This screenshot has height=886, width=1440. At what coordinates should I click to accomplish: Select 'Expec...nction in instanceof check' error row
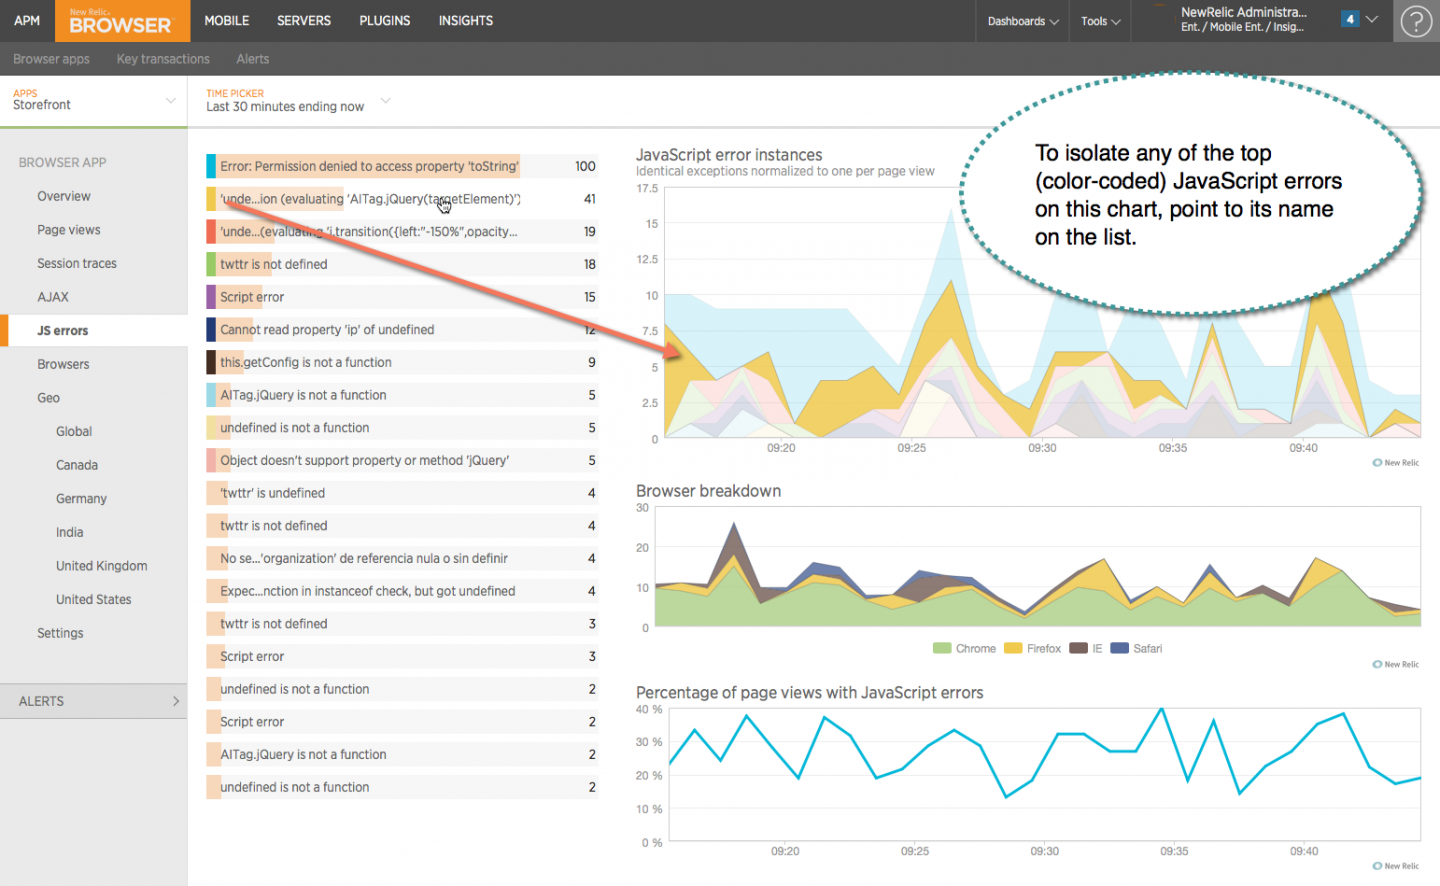pyautogui.click(x=402, y=591)
